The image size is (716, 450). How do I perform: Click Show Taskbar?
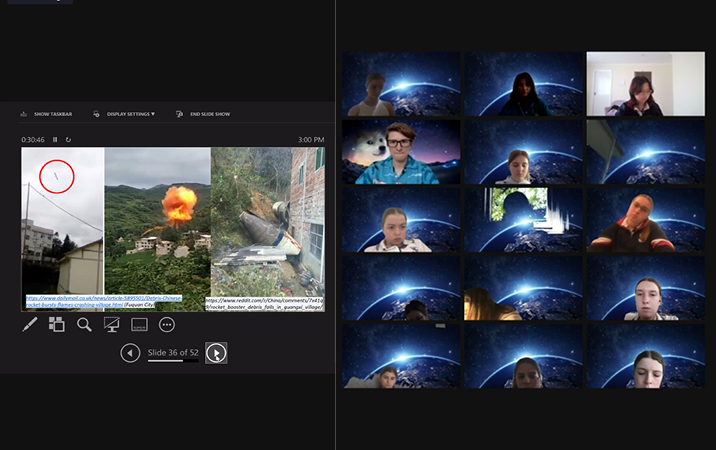pyautogui.click(x=53, y=114)
